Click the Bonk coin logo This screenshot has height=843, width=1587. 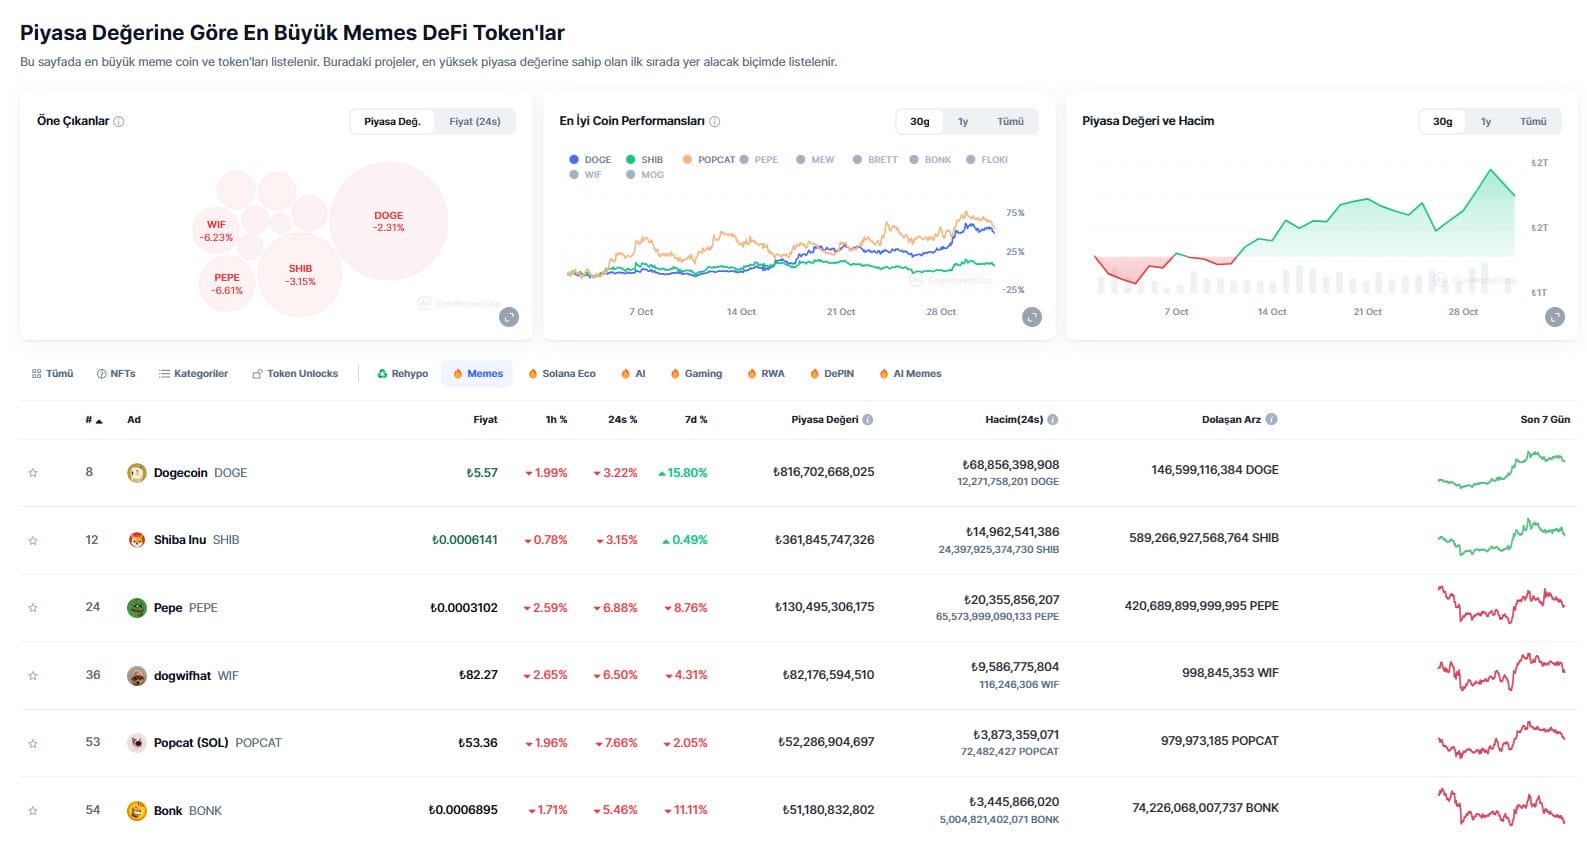[137, 811]
